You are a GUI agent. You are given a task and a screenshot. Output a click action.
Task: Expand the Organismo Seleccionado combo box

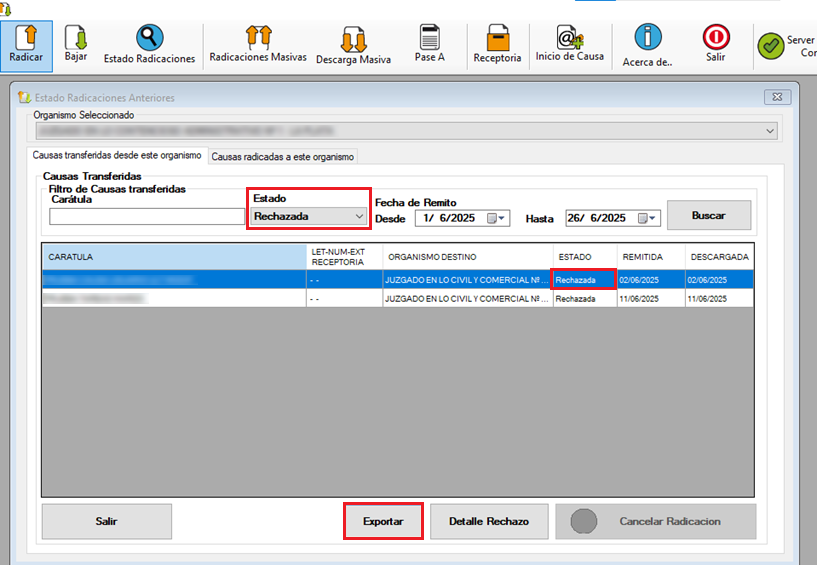(x=769, y=131)
